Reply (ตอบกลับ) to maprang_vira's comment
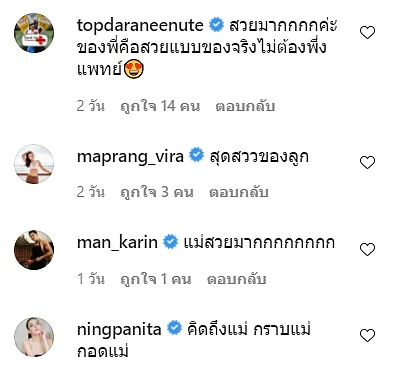 (239, 192)
